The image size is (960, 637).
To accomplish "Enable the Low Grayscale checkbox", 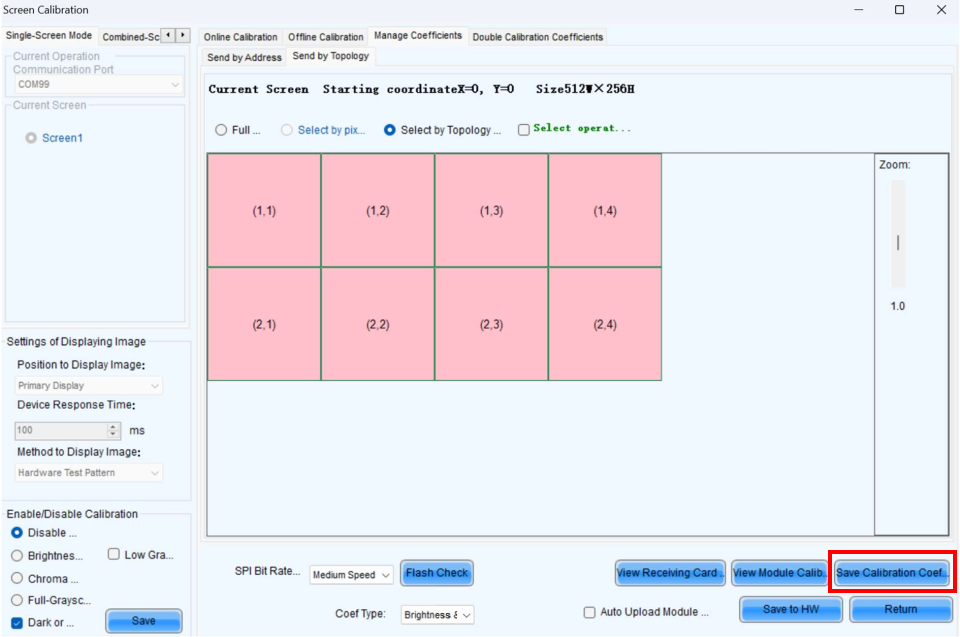I will tap(114, 555).
